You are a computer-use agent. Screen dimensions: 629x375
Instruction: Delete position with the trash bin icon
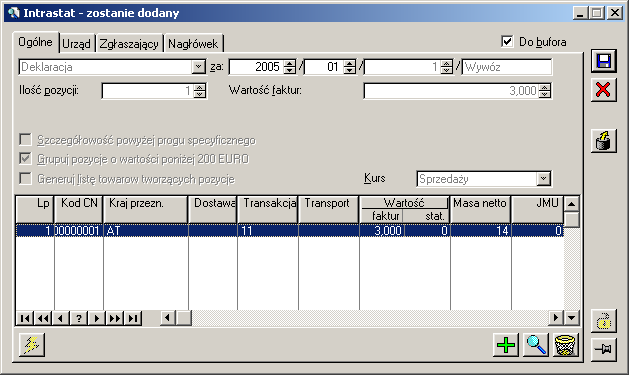click(x=566, y=345)
